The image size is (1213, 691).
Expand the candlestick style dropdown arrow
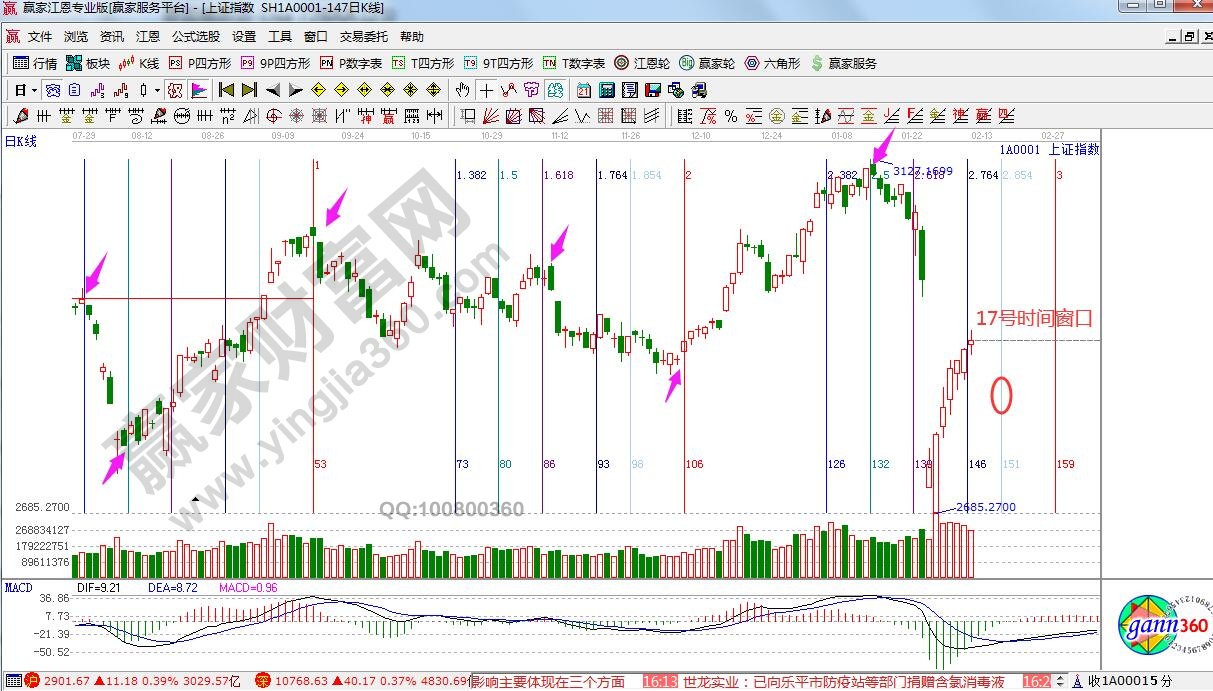pyautogui.click(x=157, y=90)
